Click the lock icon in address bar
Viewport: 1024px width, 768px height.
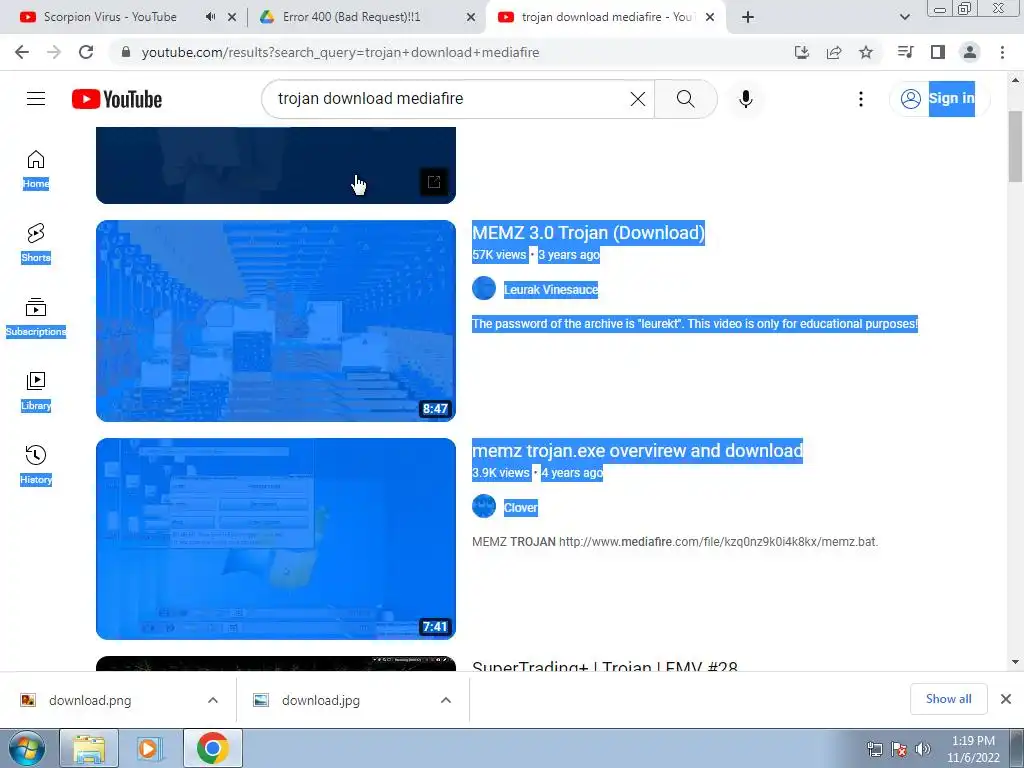pyautogui.click(x=126, y=52)
